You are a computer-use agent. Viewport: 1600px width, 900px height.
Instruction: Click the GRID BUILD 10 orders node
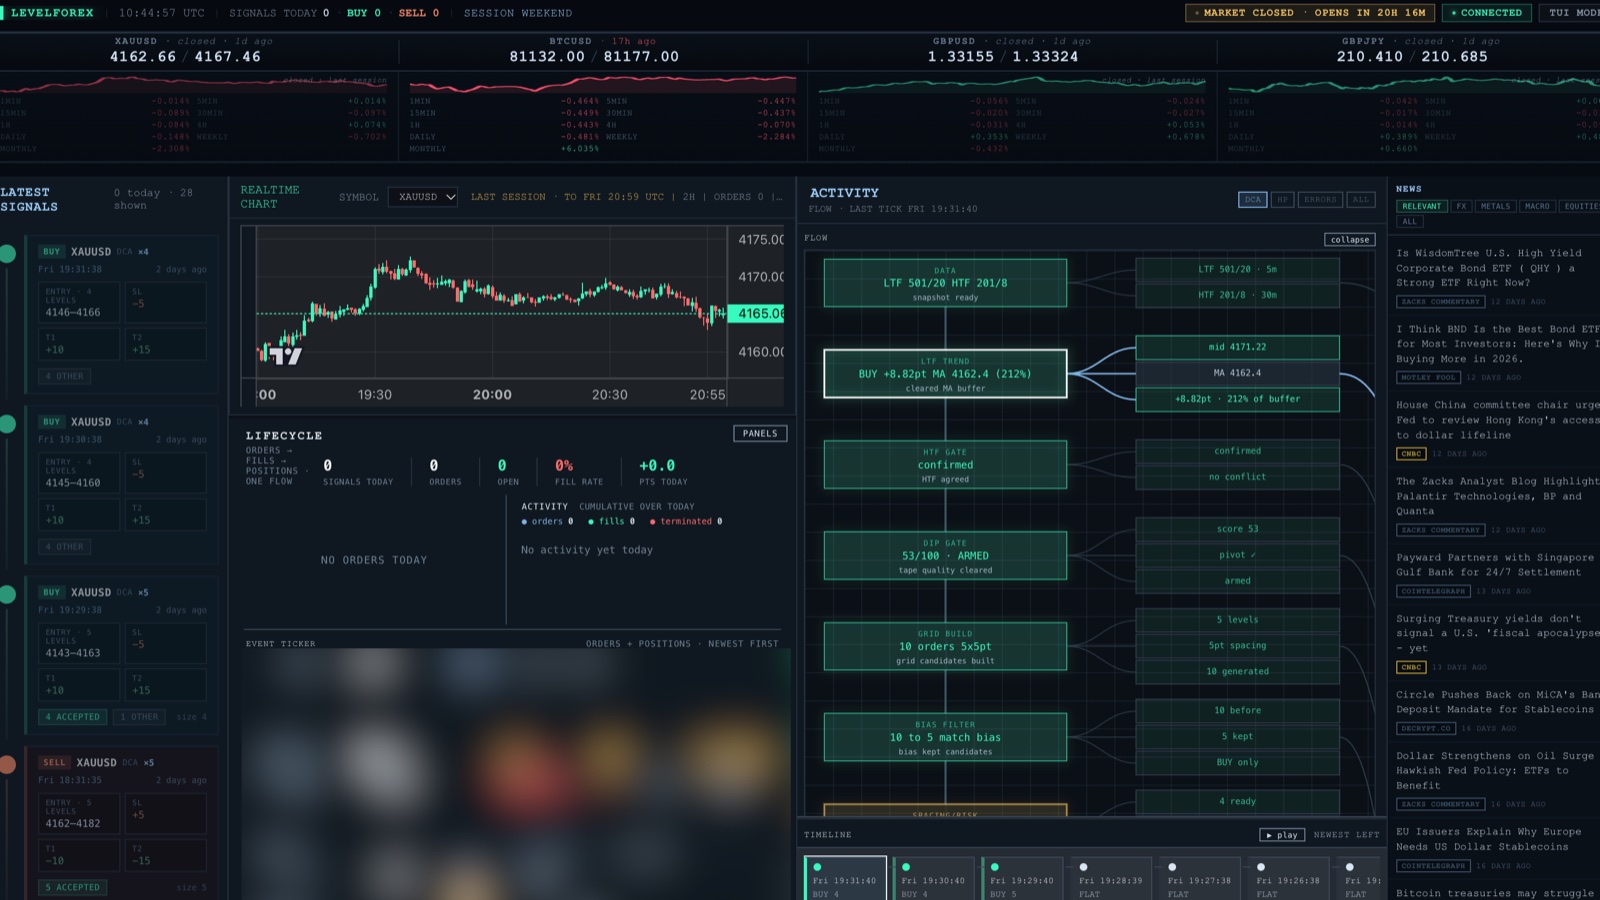click(x=945, y=646)
